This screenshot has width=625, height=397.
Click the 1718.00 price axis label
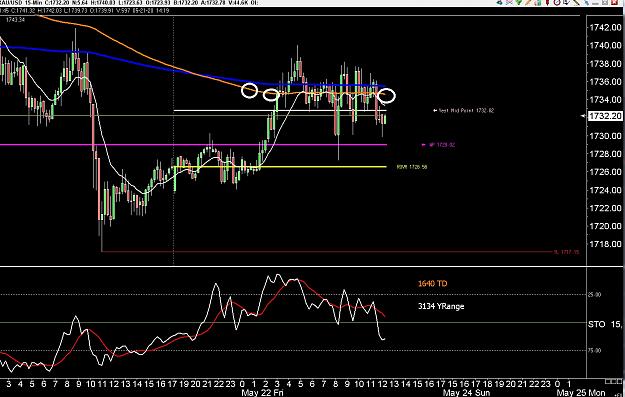[605, 244]
